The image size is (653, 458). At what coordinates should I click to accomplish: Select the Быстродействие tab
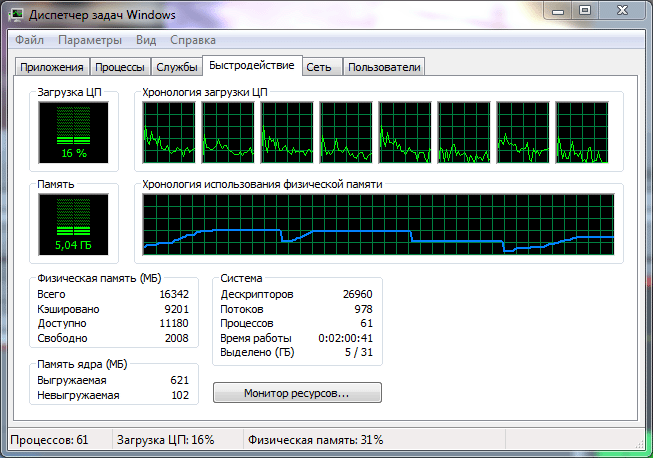click(x=252, y=65)
